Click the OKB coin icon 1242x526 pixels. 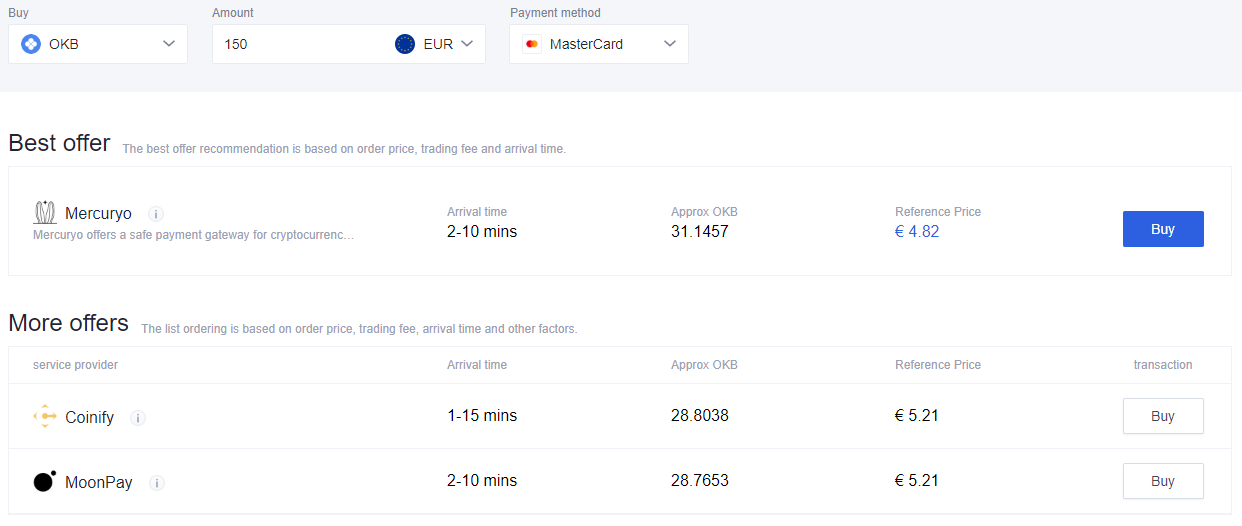click(x=31, y=44)
